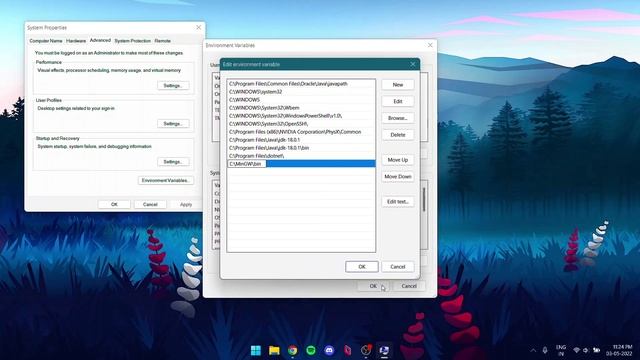Switch to the Computer Name tab
Screen dimensions: 640x360
[46, 41]
